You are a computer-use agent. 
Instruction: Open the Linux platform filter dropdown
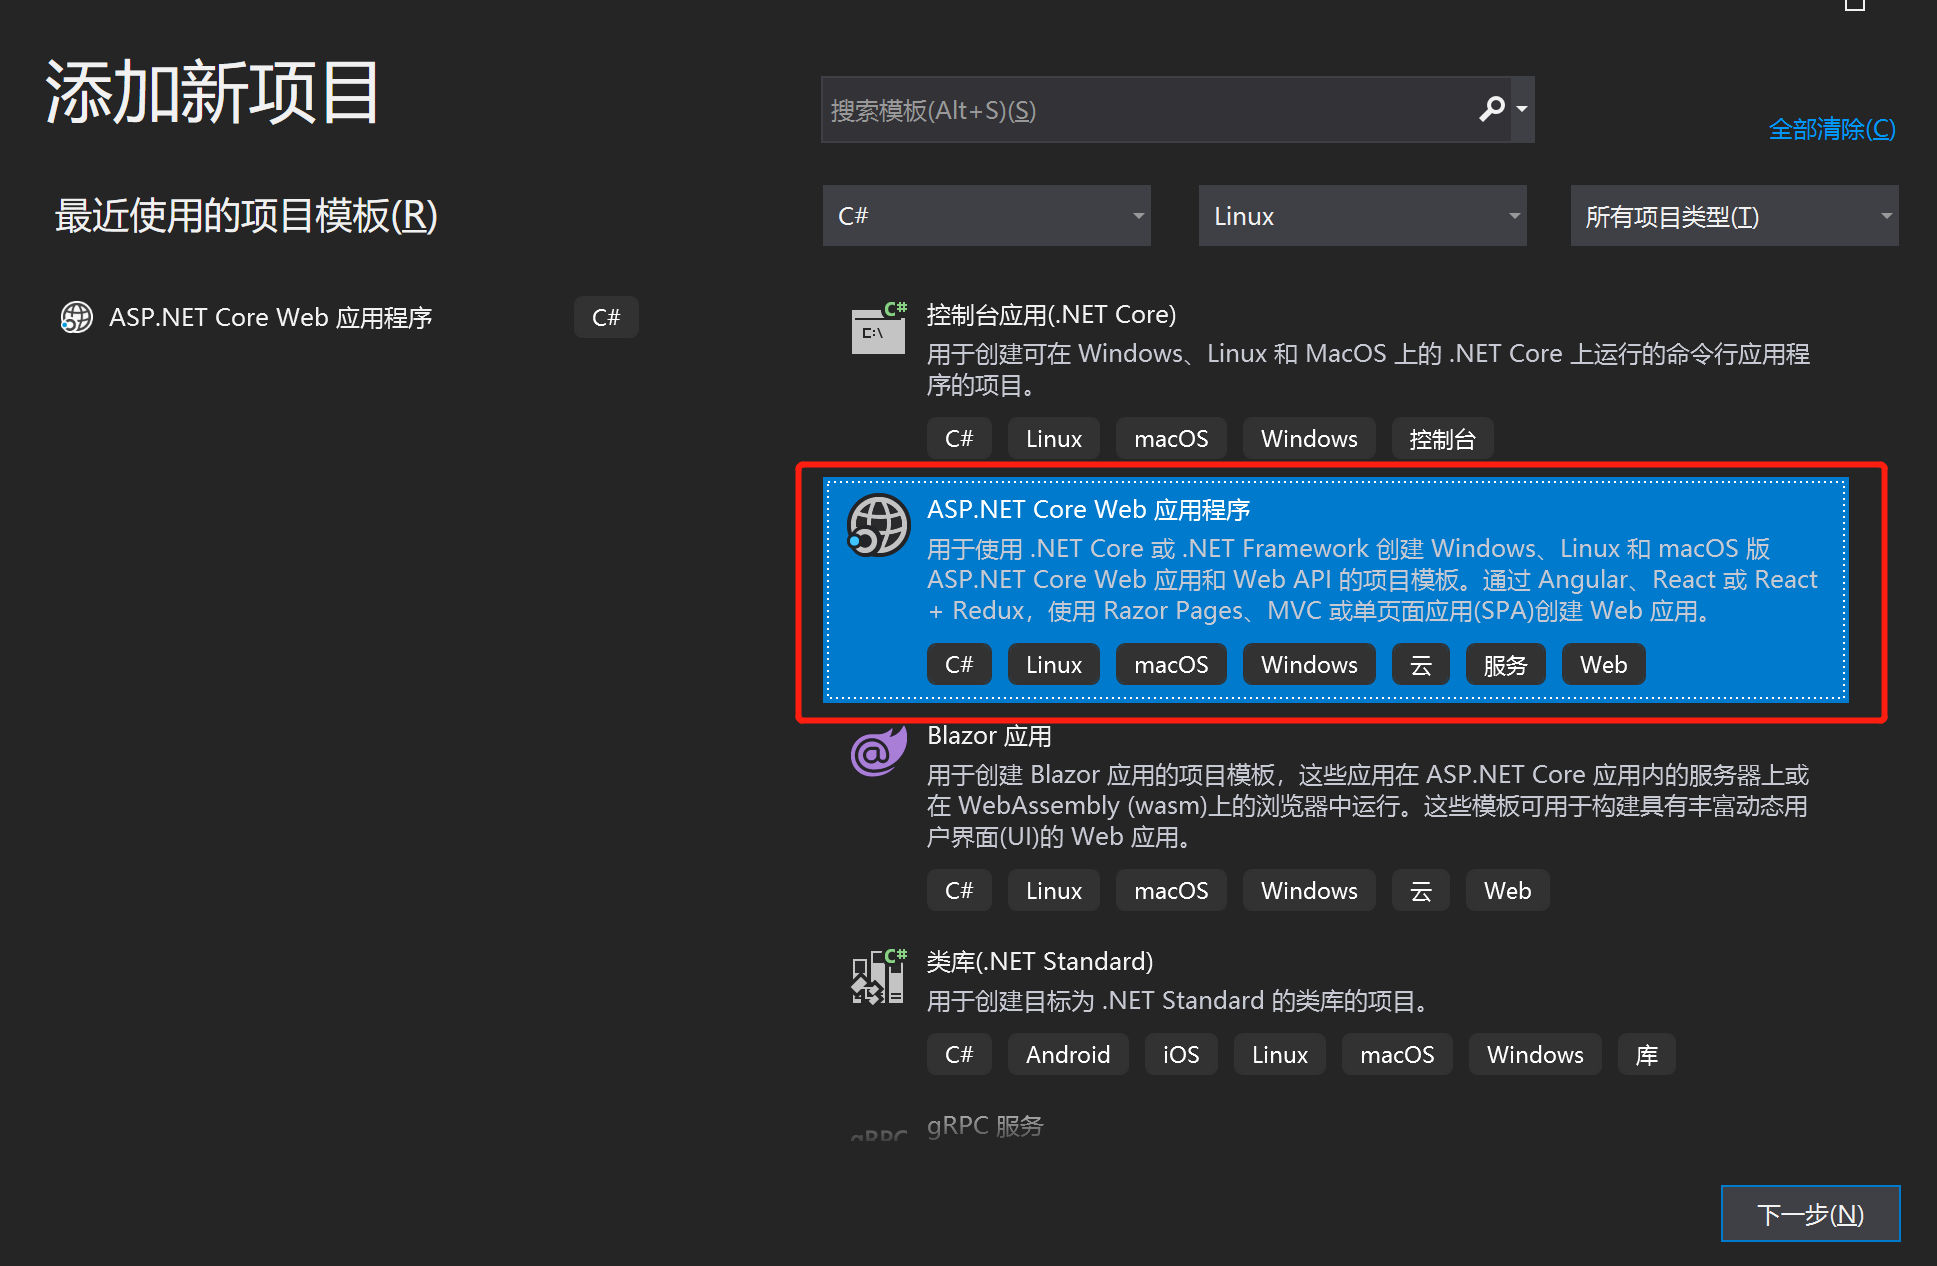coord(1363,216)
